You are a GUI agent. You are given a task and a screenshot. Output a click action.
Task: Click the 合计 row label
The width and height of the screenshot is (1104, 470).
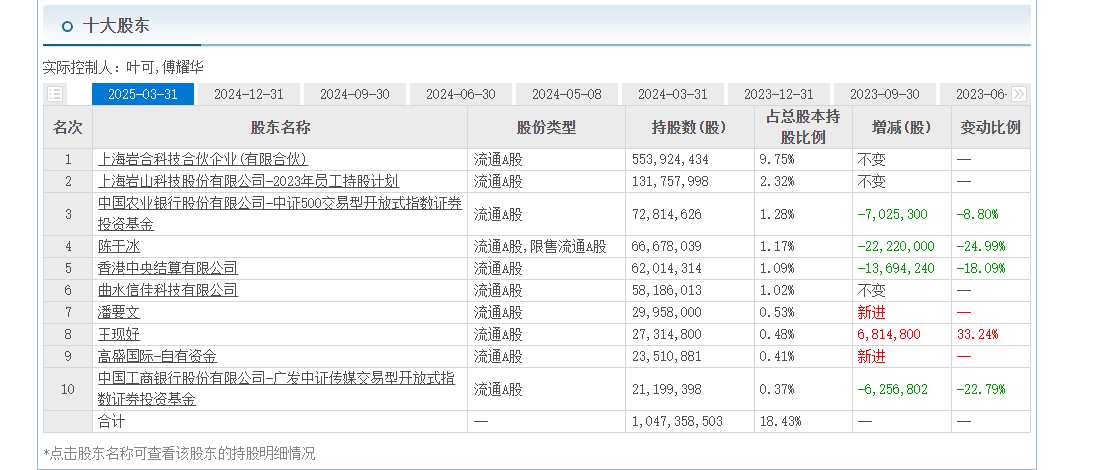coord(111,421)
